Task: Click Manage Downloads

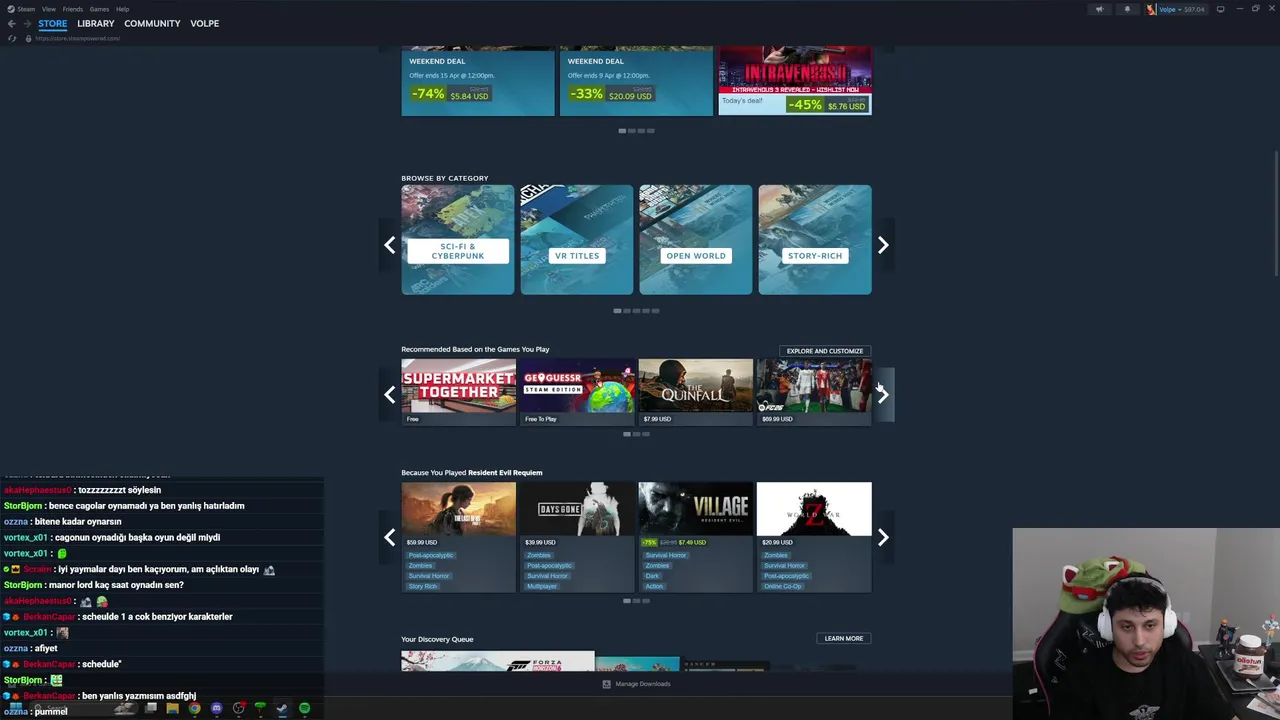Action: pyautogui.click(x=637, y=684)
